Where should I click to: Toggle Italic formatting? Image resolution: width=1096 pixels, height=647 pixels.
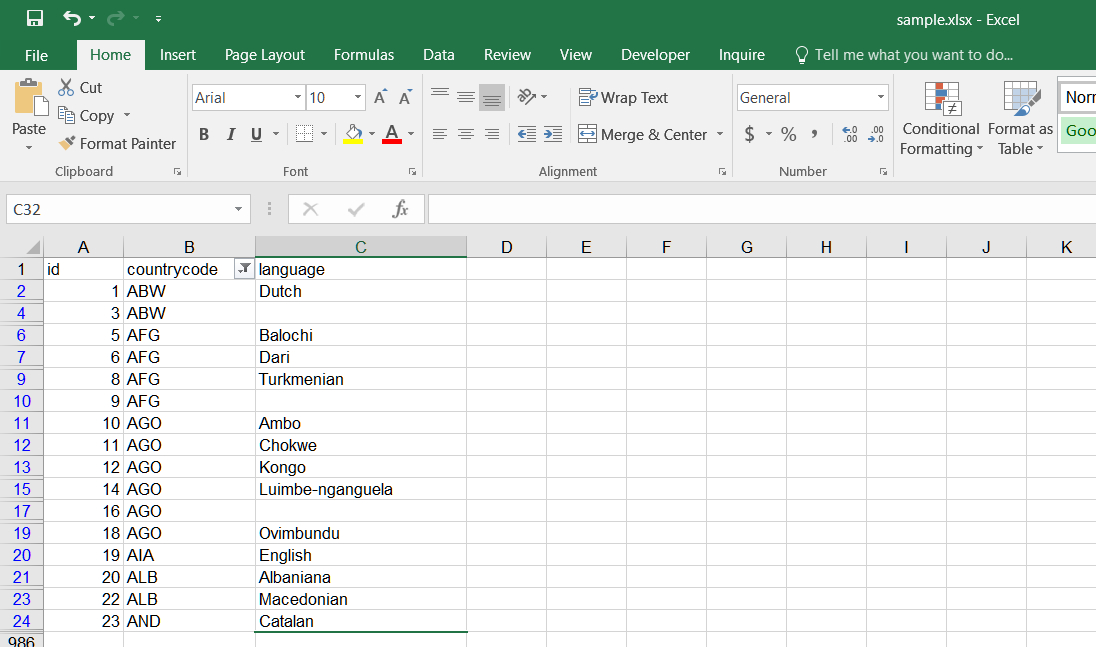231,134
